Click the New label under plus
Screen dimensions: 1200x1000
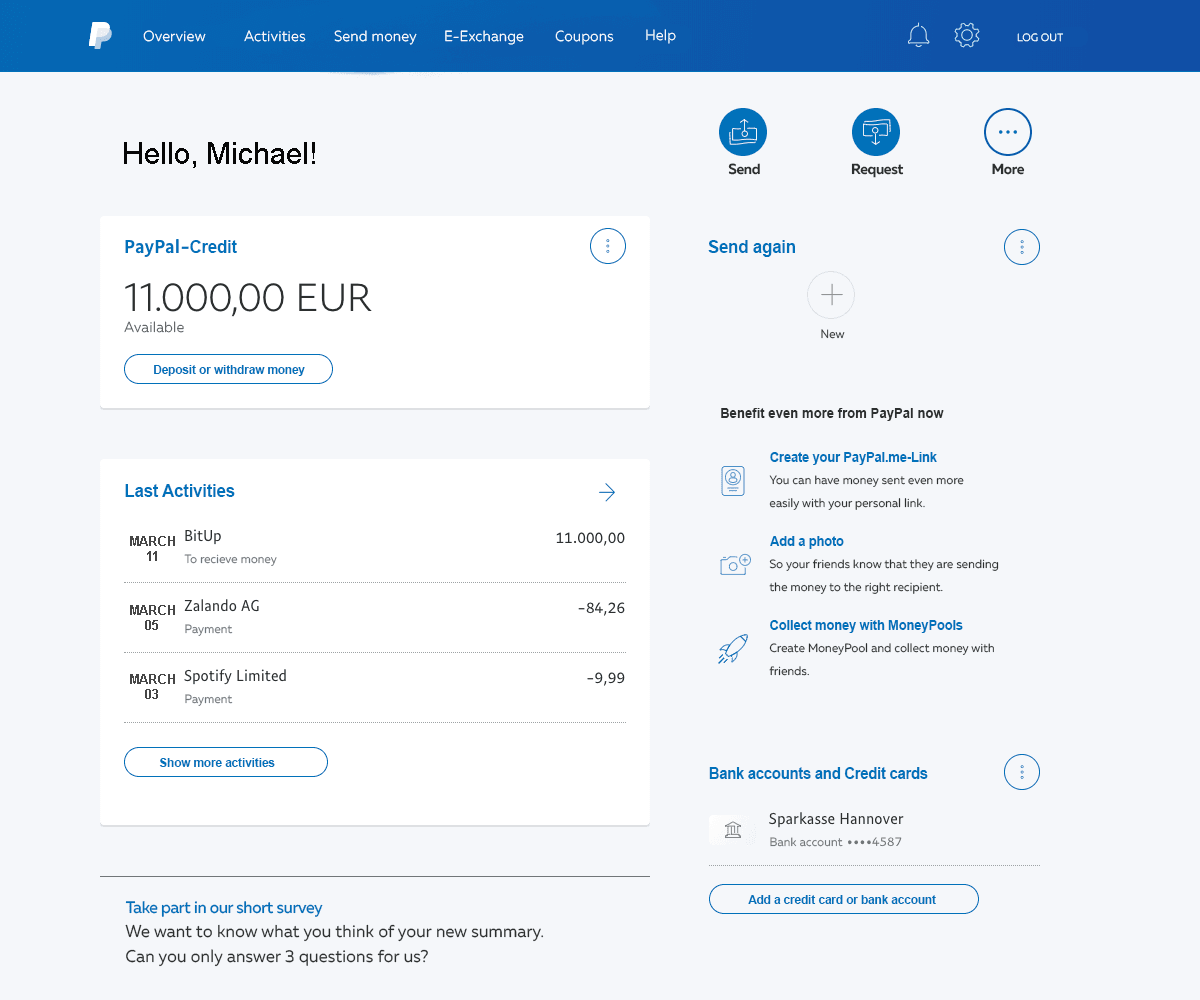coord(832,334)
